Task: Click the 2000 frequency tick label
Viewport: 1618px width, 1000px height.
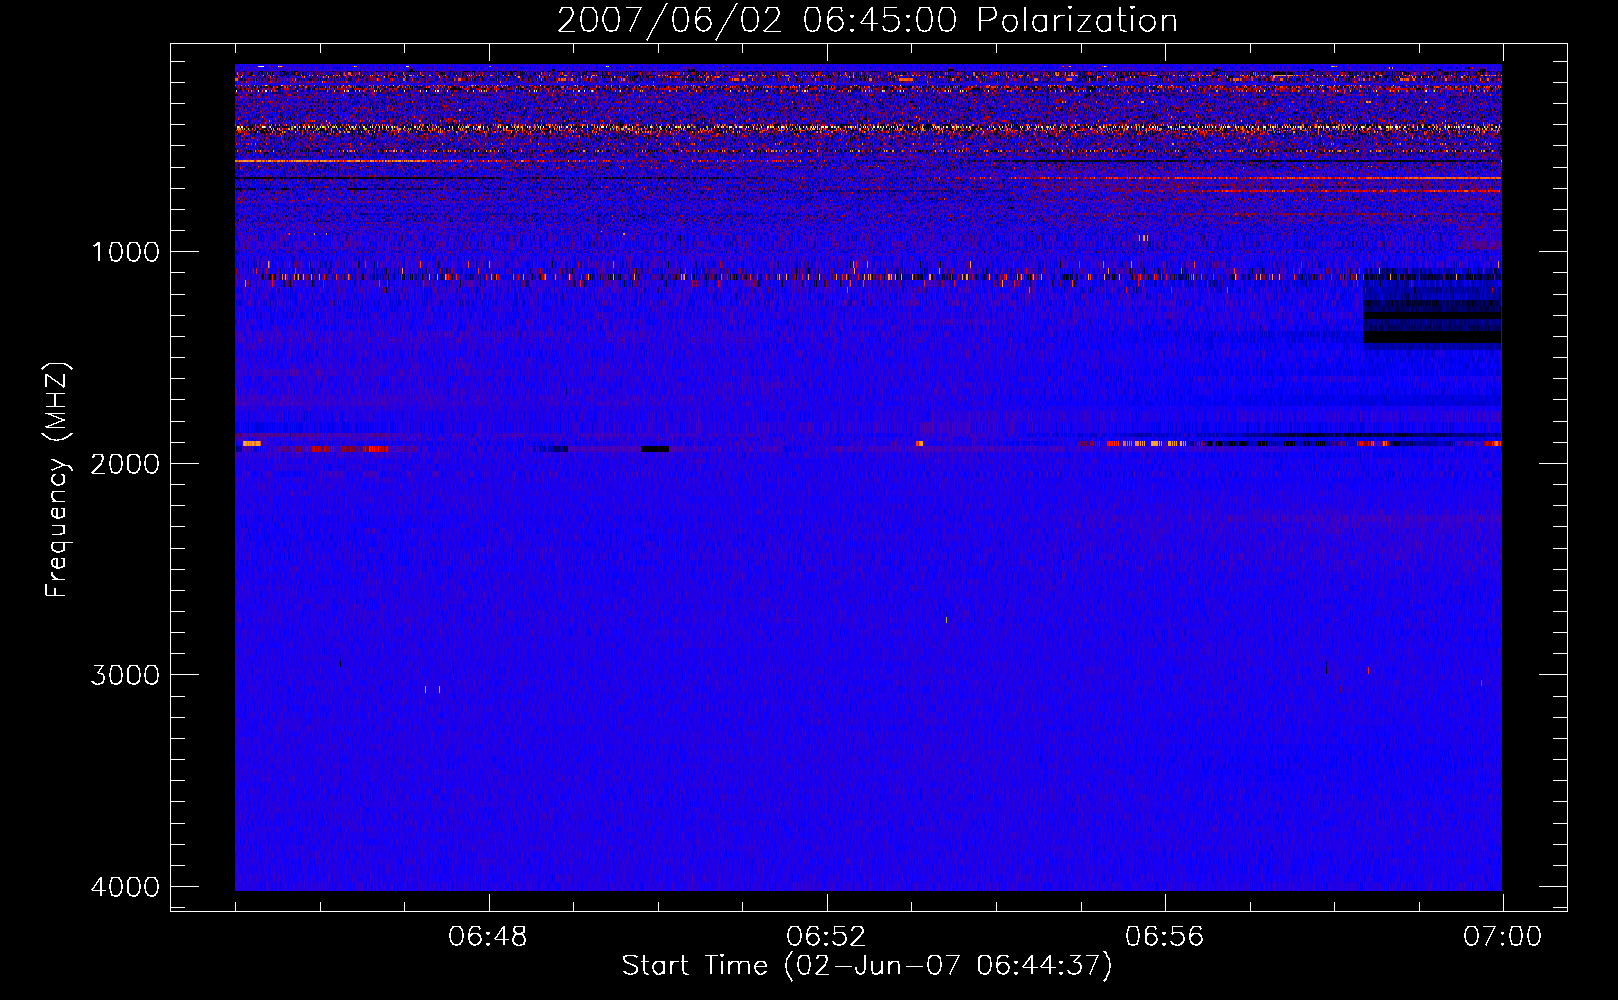Action: tap(125, 463)
